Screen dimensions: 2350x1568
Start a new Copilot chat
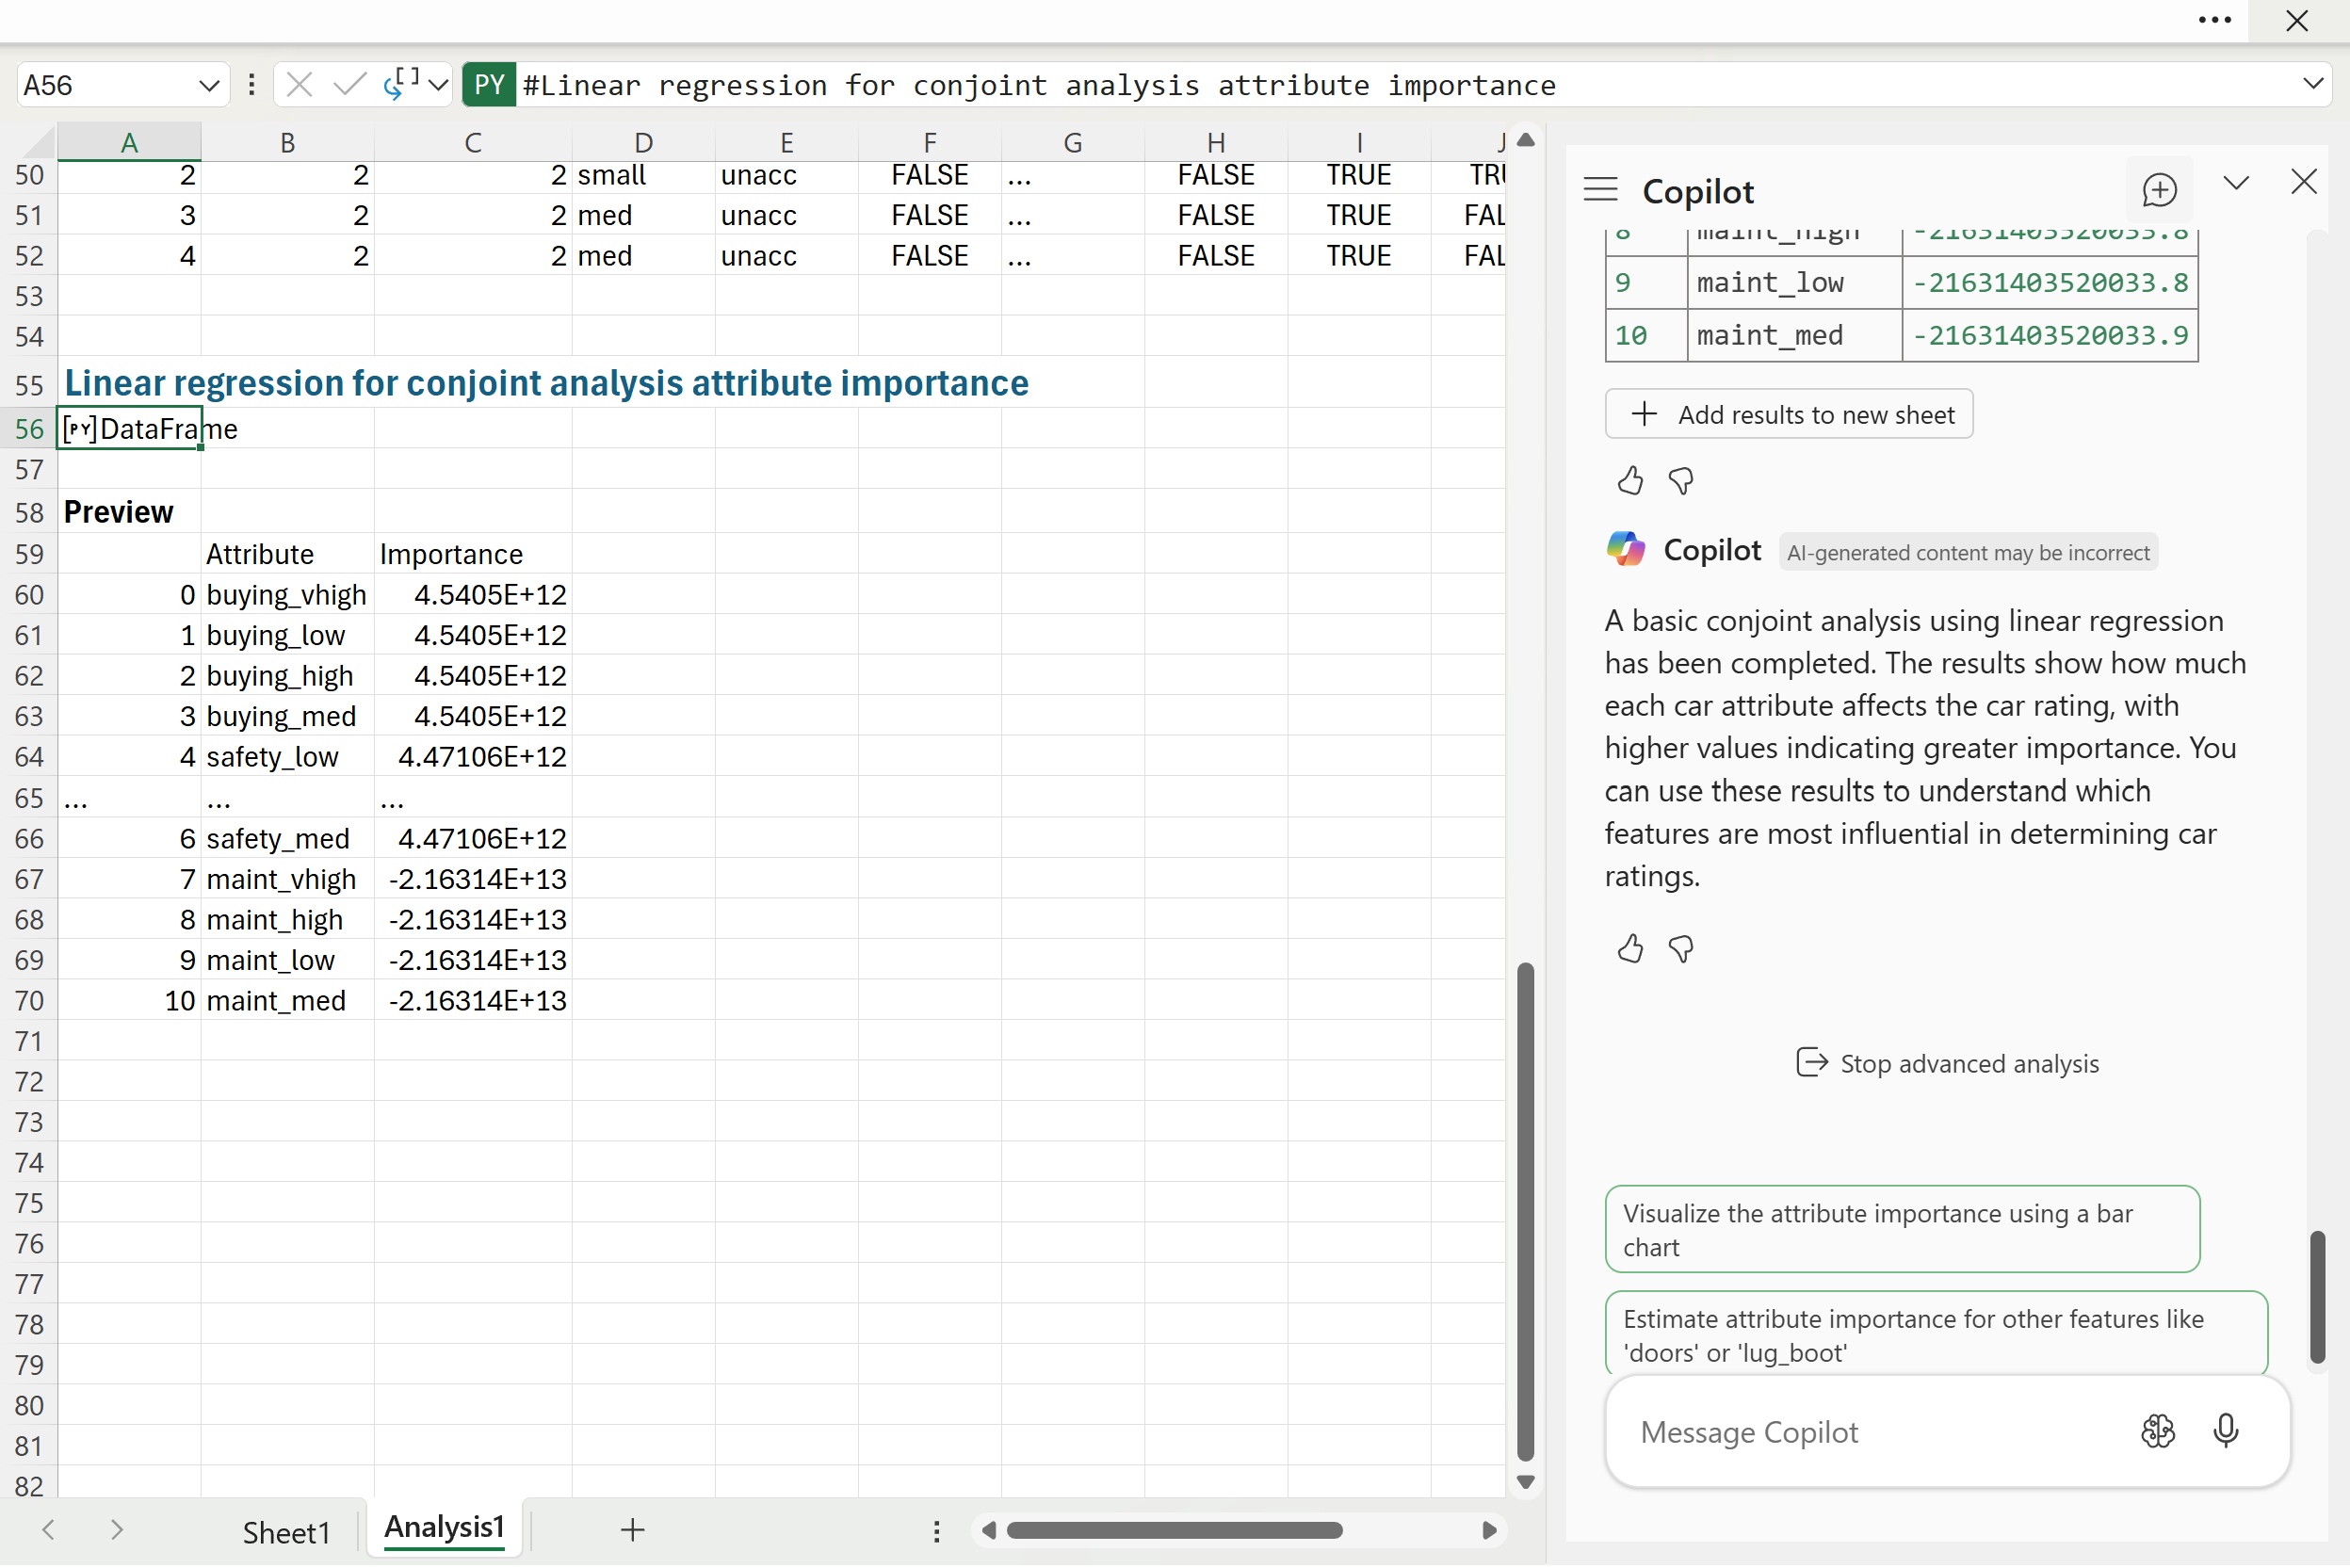tap(2159, 190)
